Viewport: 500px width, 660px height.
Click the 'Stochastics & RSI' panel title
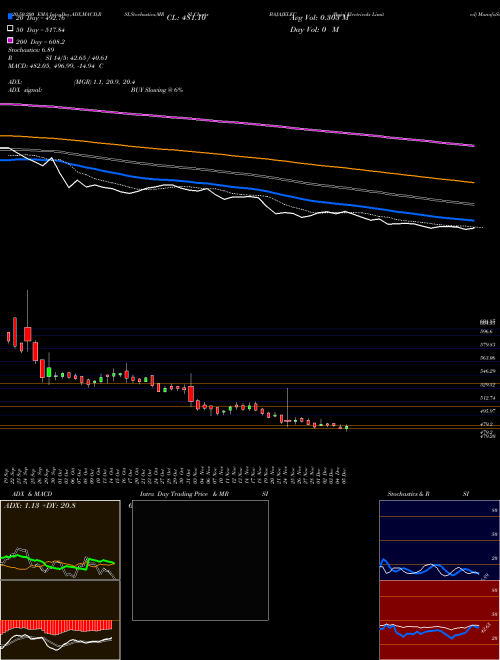pyautogui.click(x=428, y=494)
